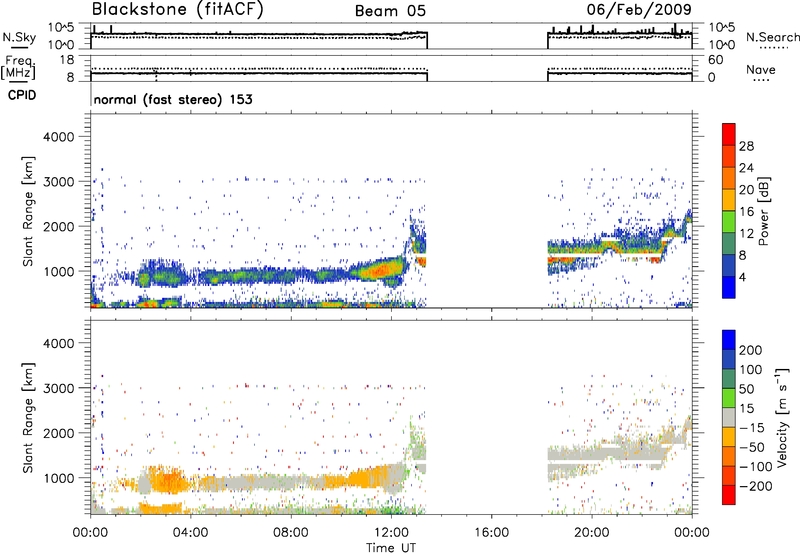800x554 pixels.
Task: Click the '04:00' time tick label
Action: point(190,533)
